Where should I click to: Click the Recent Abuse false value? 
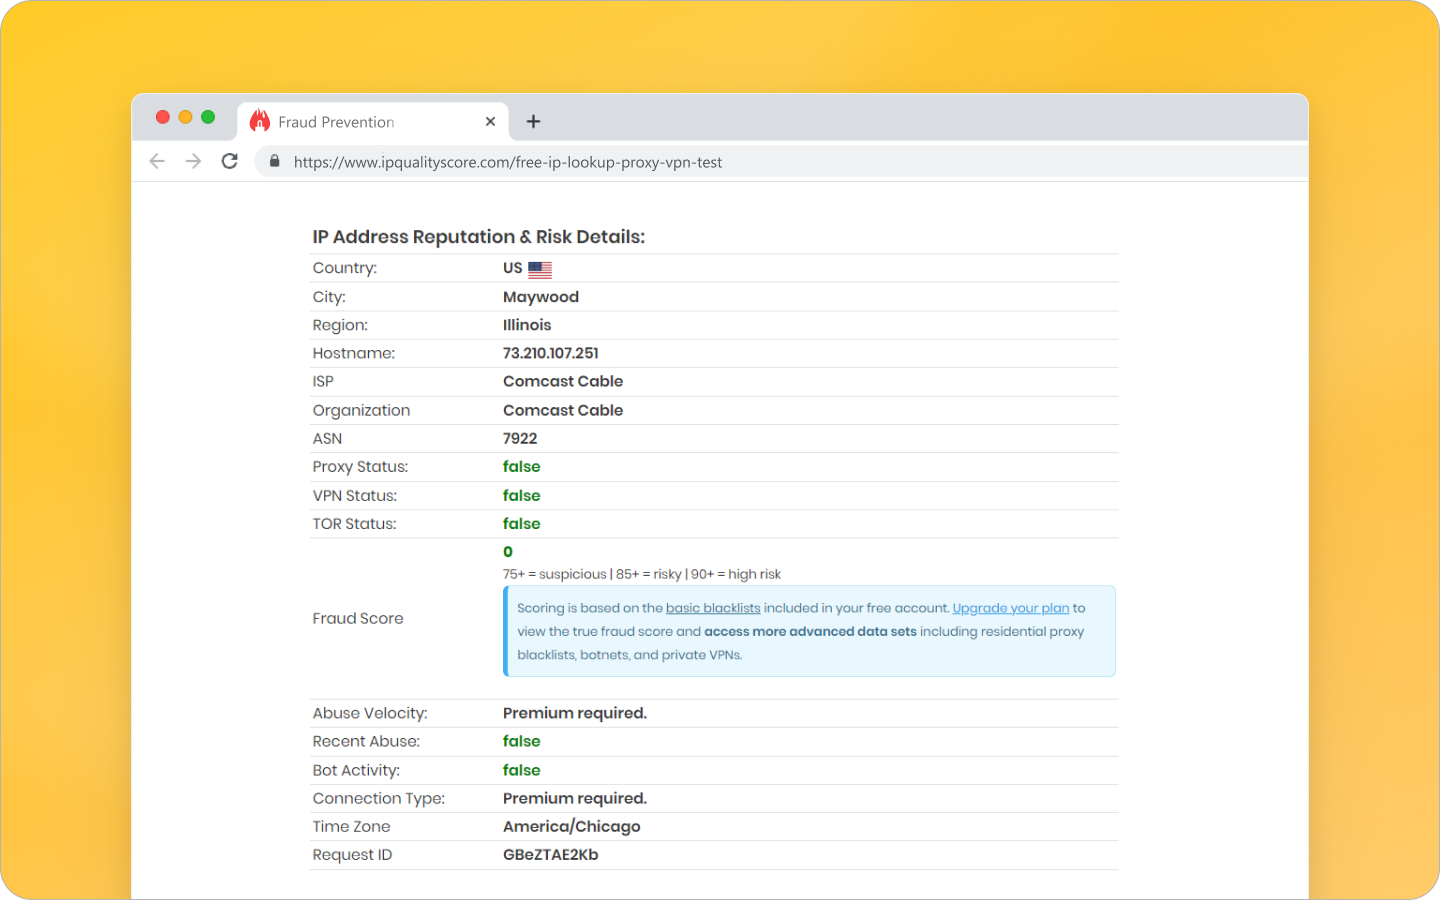pyautogui.click(x=522, y=741)
